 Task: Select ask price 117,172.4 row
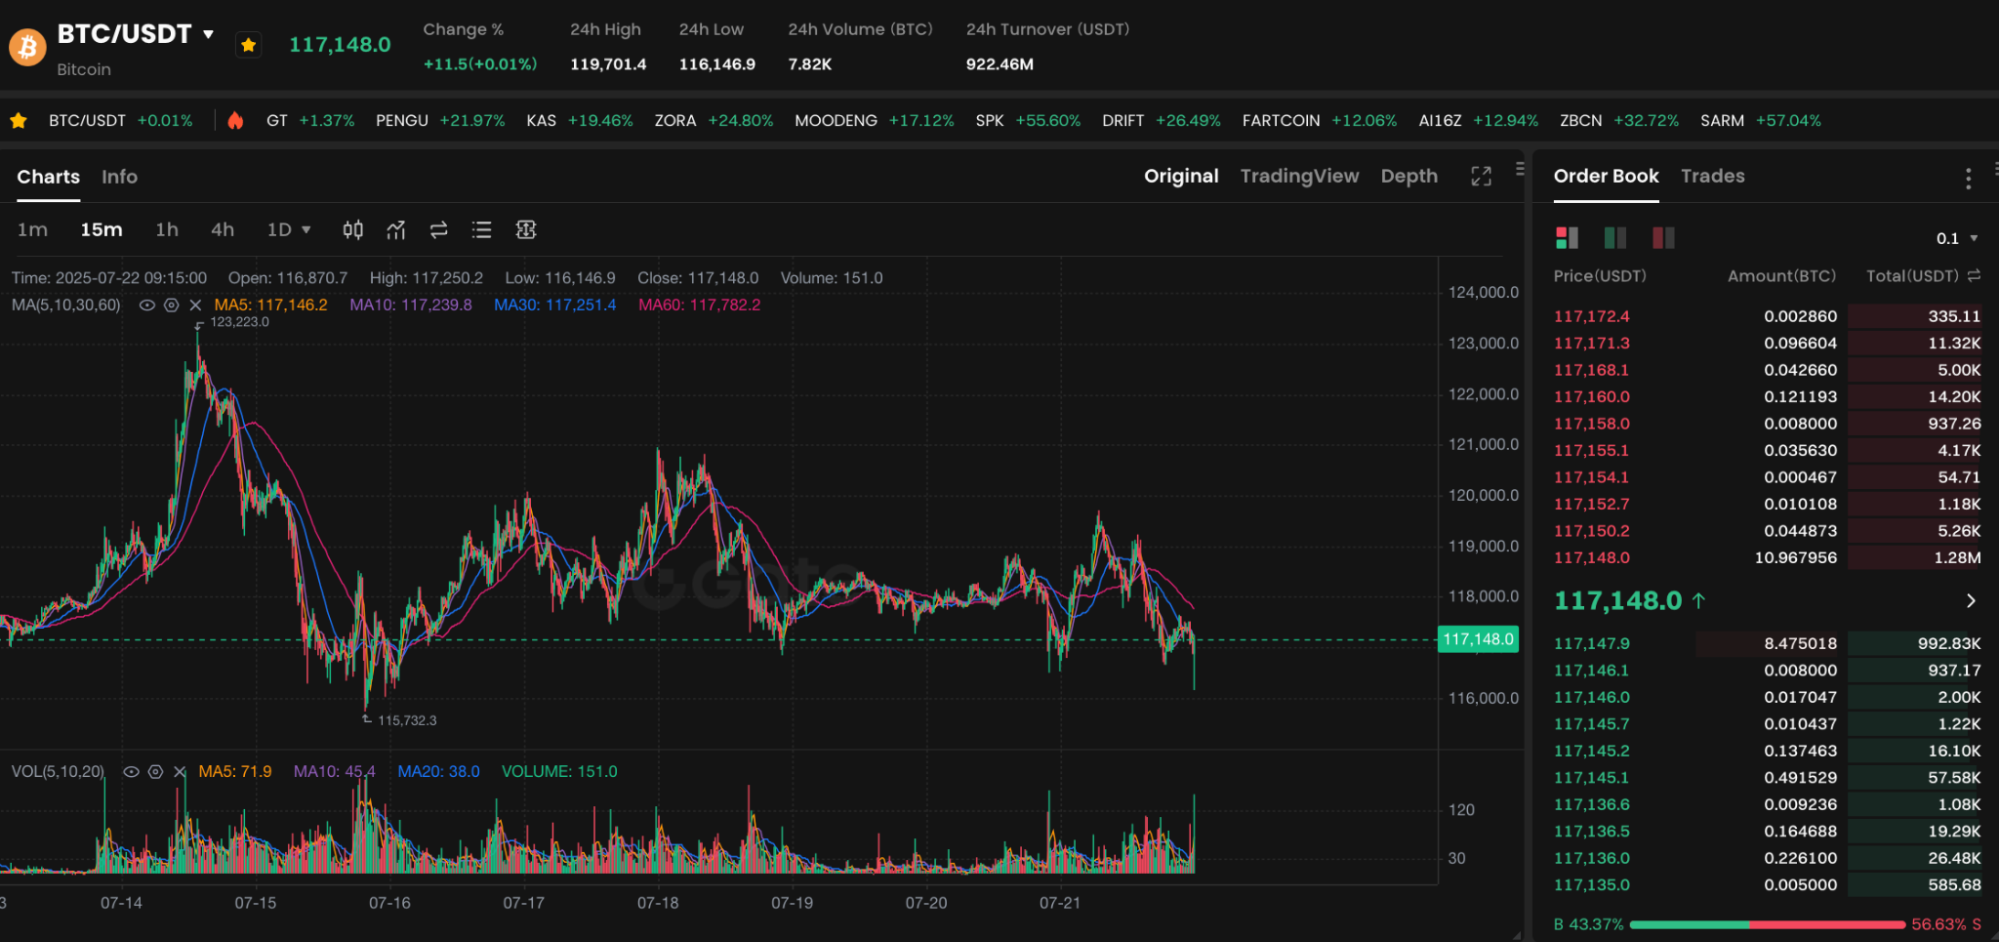pyautogui.click(x=1767, y=316)
